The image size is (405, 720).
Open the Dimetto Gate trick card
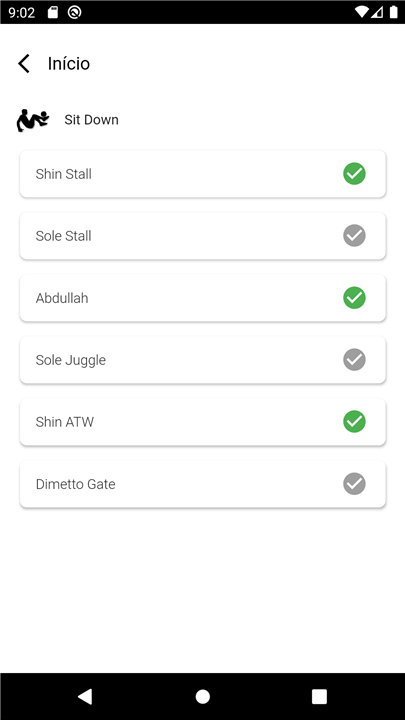point(202,484)
